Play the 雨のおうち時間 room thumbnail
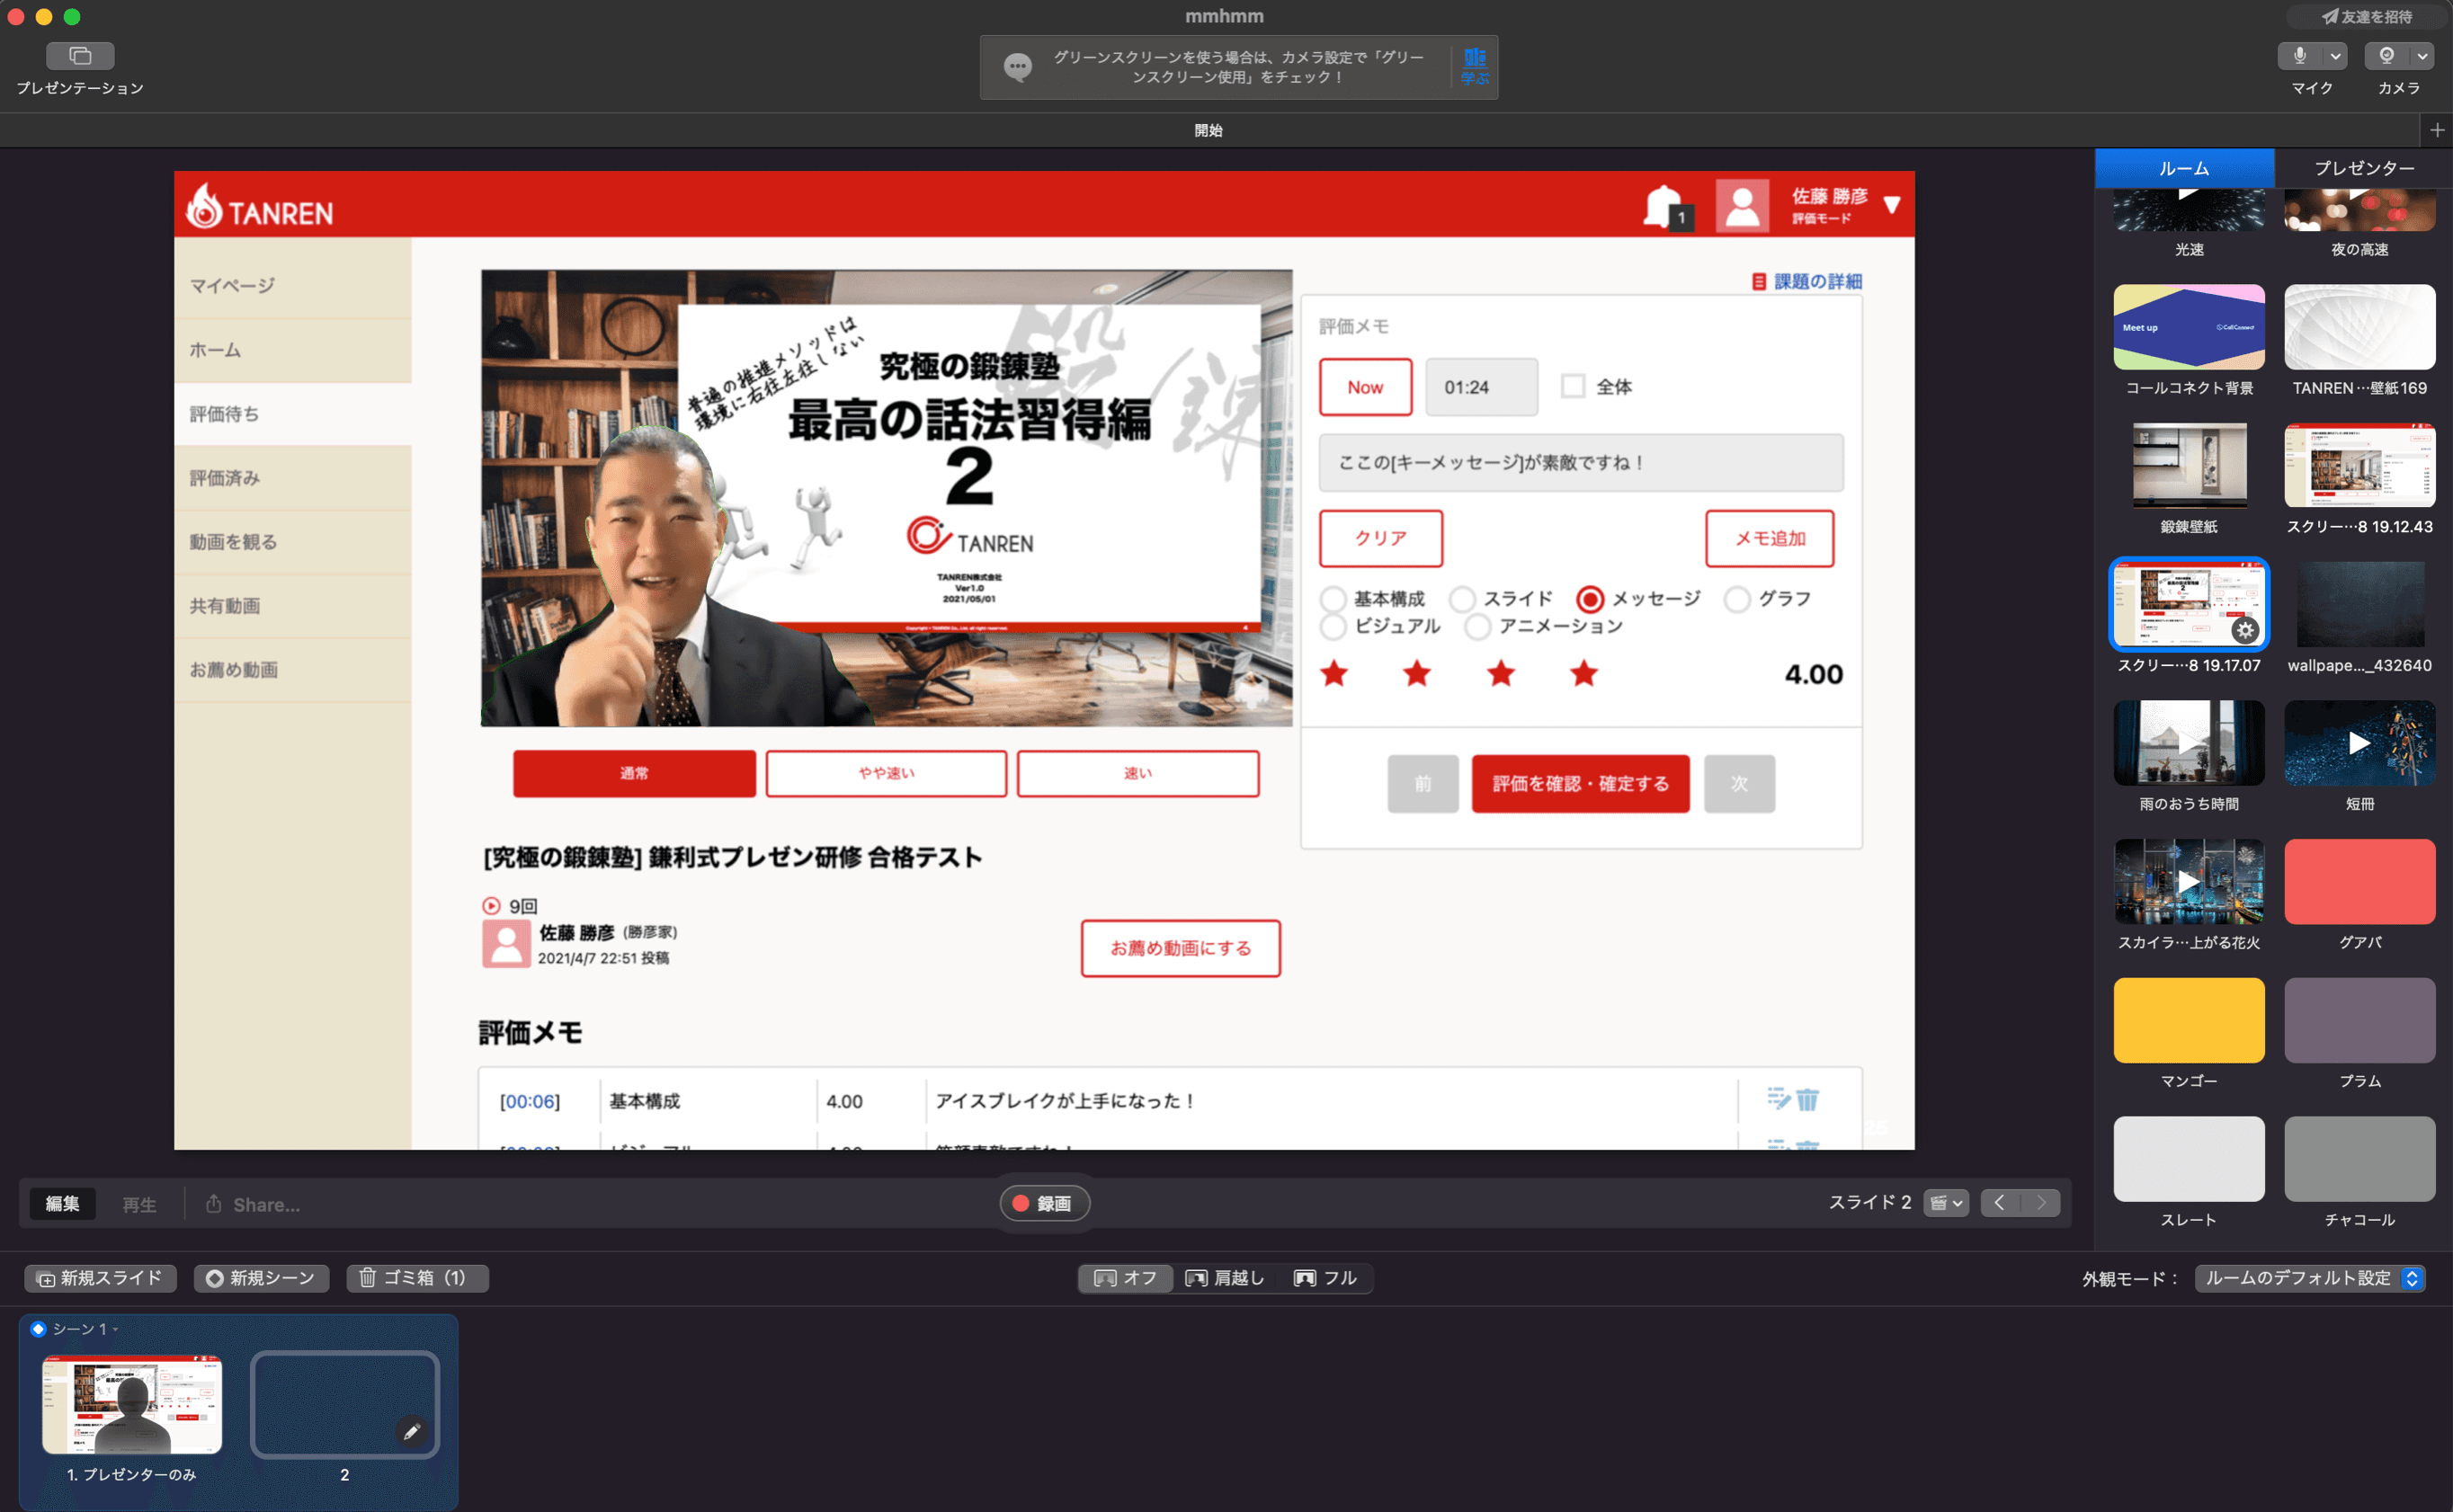Viewport: 2453px width, 1512px height. click(2189, 743)
